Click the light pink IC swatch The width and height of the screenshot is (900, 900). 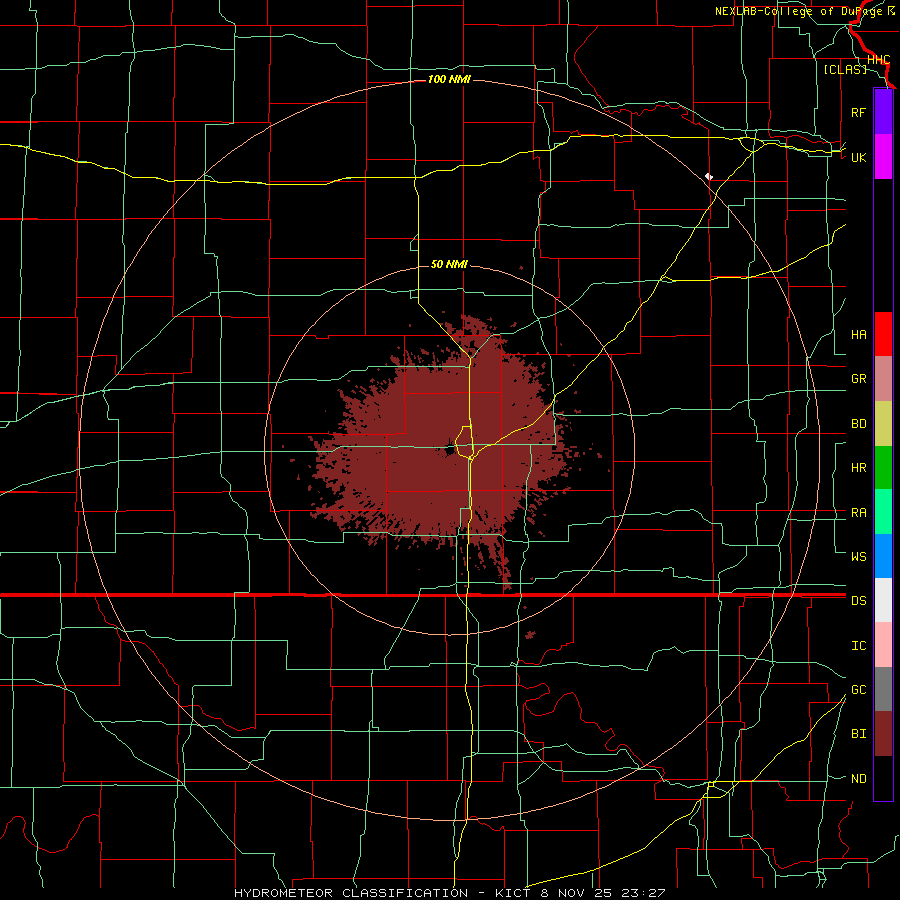point(883,645)
